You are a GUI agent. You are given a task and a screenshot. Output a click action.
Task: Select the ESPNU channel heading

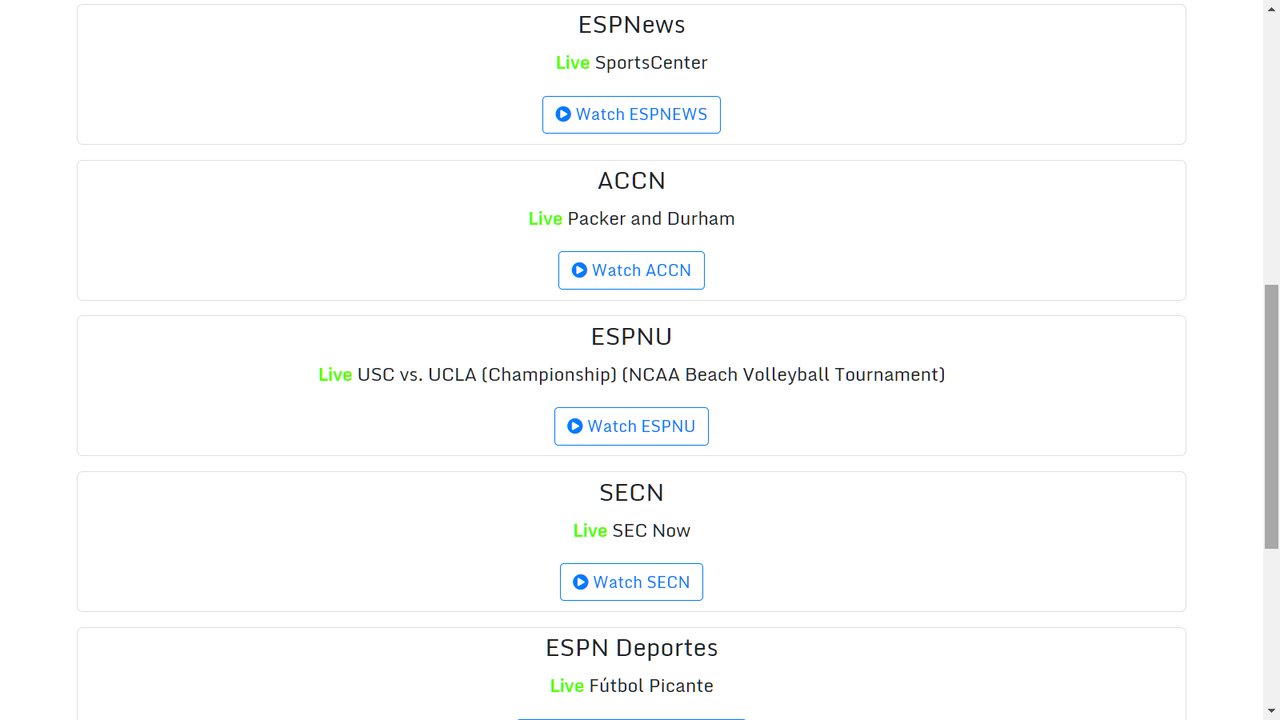point(631,336)
